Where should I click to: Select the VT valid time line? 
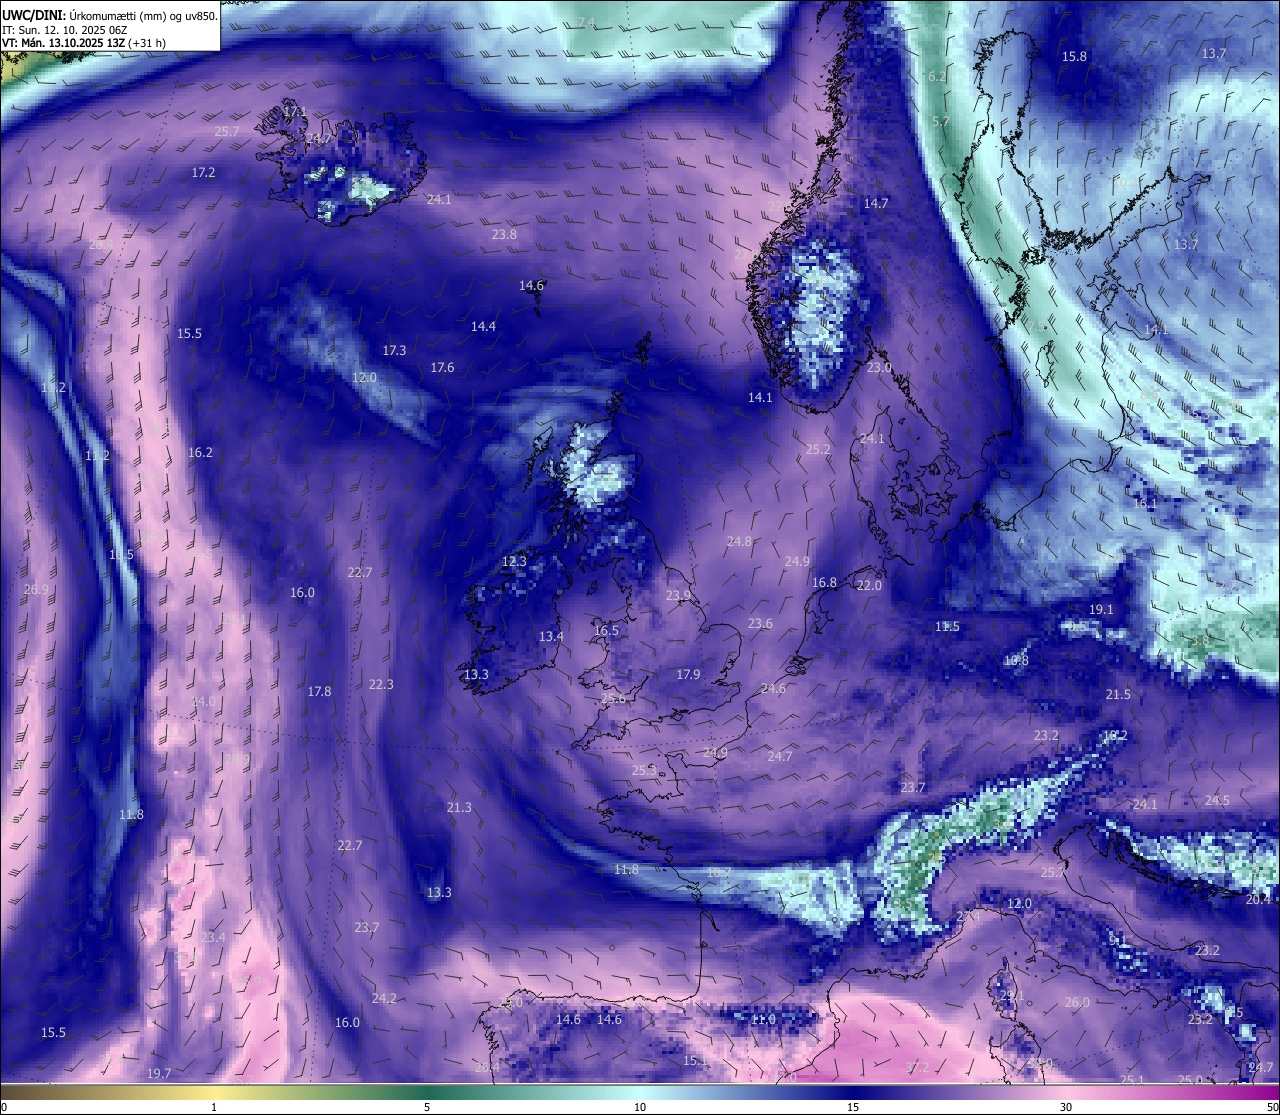(x=84, y=43)
